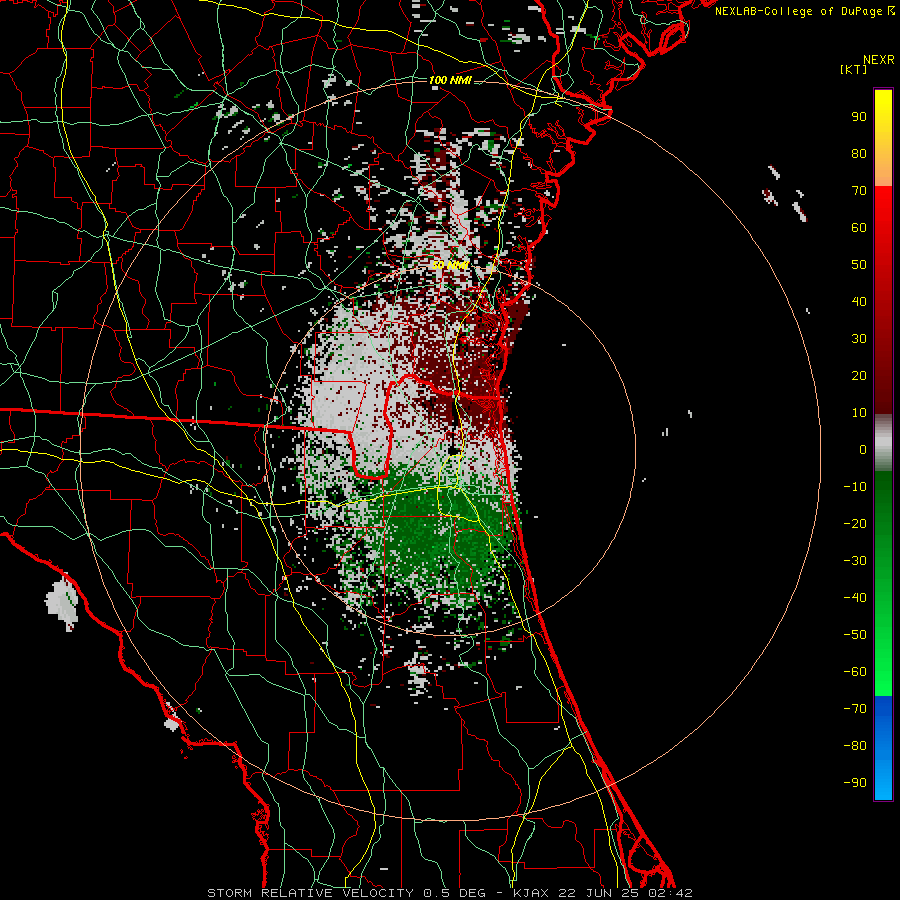Click the 70 value on the color scale
The height and width of the screenshot is (900, 900).
tap(859, 191)
